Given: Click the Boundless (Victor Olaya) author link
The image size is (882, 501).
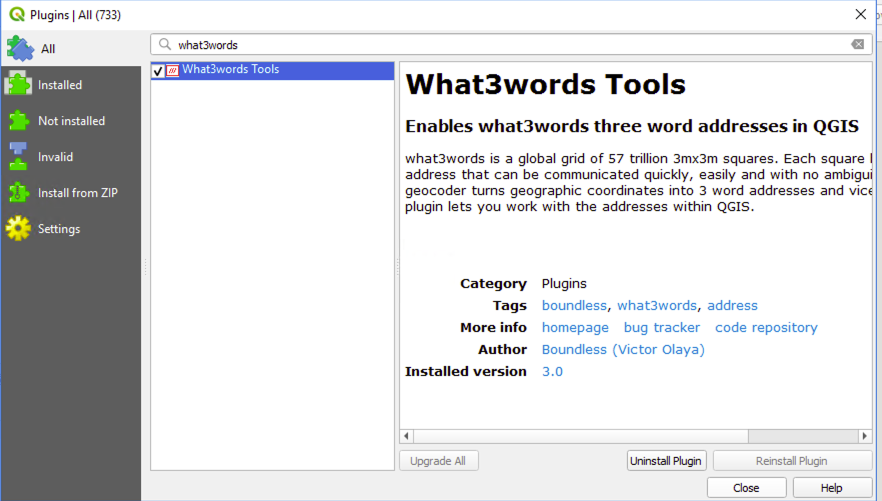Looking at the screenshot, I should pyautogui.click(x=623, y=350).
